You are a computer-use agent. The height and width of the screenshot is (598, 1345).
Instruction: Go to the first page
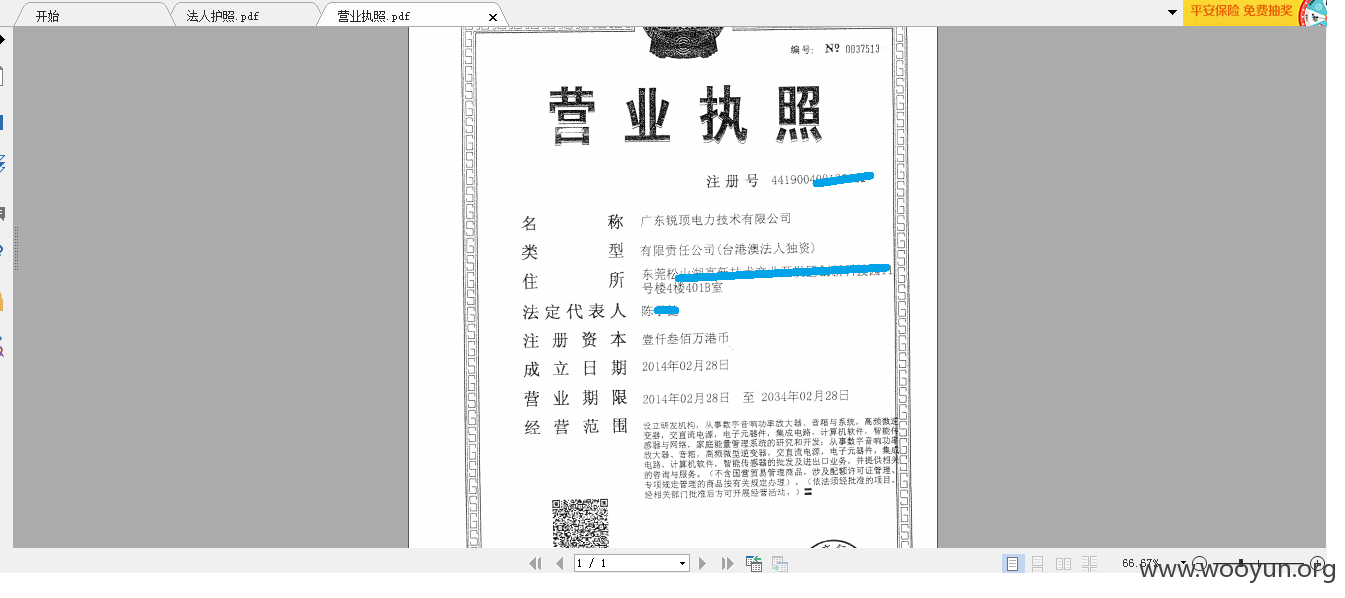[x=535, y=564]
